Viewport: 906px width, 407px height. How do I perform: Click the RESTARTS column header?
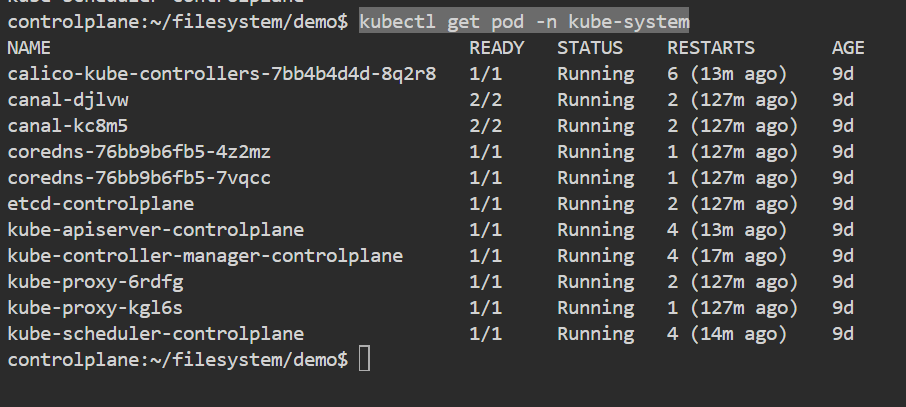click(711, 47)
